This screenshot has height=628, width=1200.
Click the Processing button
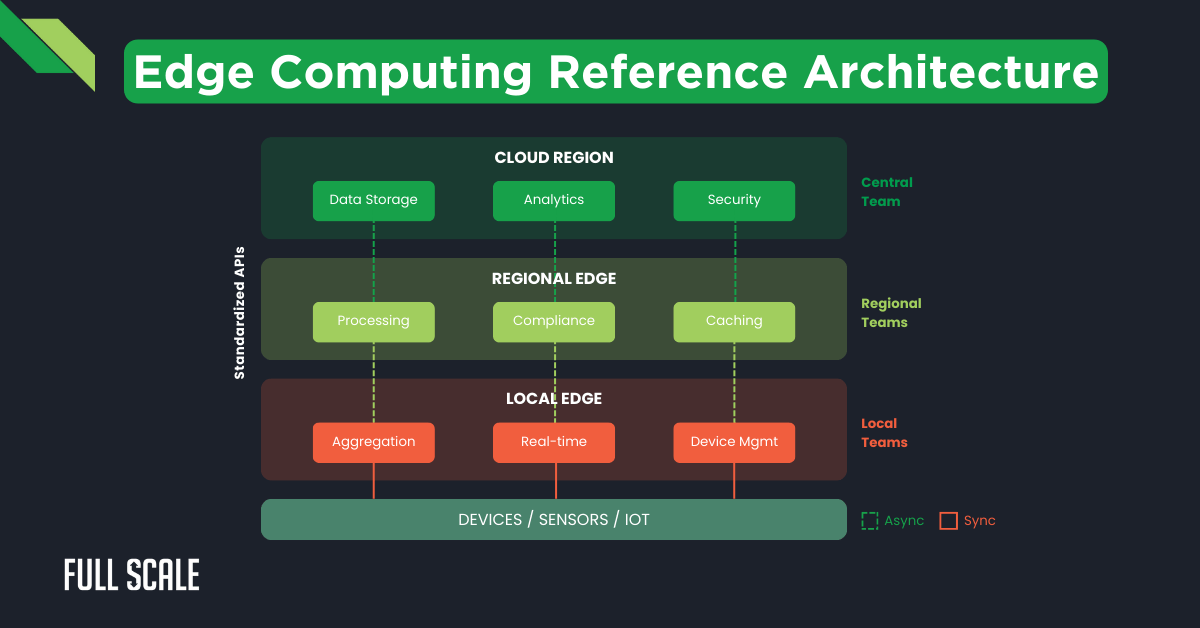374,321
